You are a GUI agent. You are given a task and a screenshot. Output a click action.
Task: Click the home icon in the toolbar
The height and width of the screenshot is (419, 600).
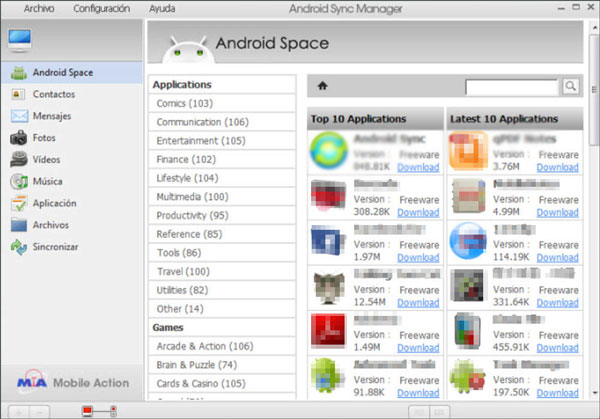point(323,86)
